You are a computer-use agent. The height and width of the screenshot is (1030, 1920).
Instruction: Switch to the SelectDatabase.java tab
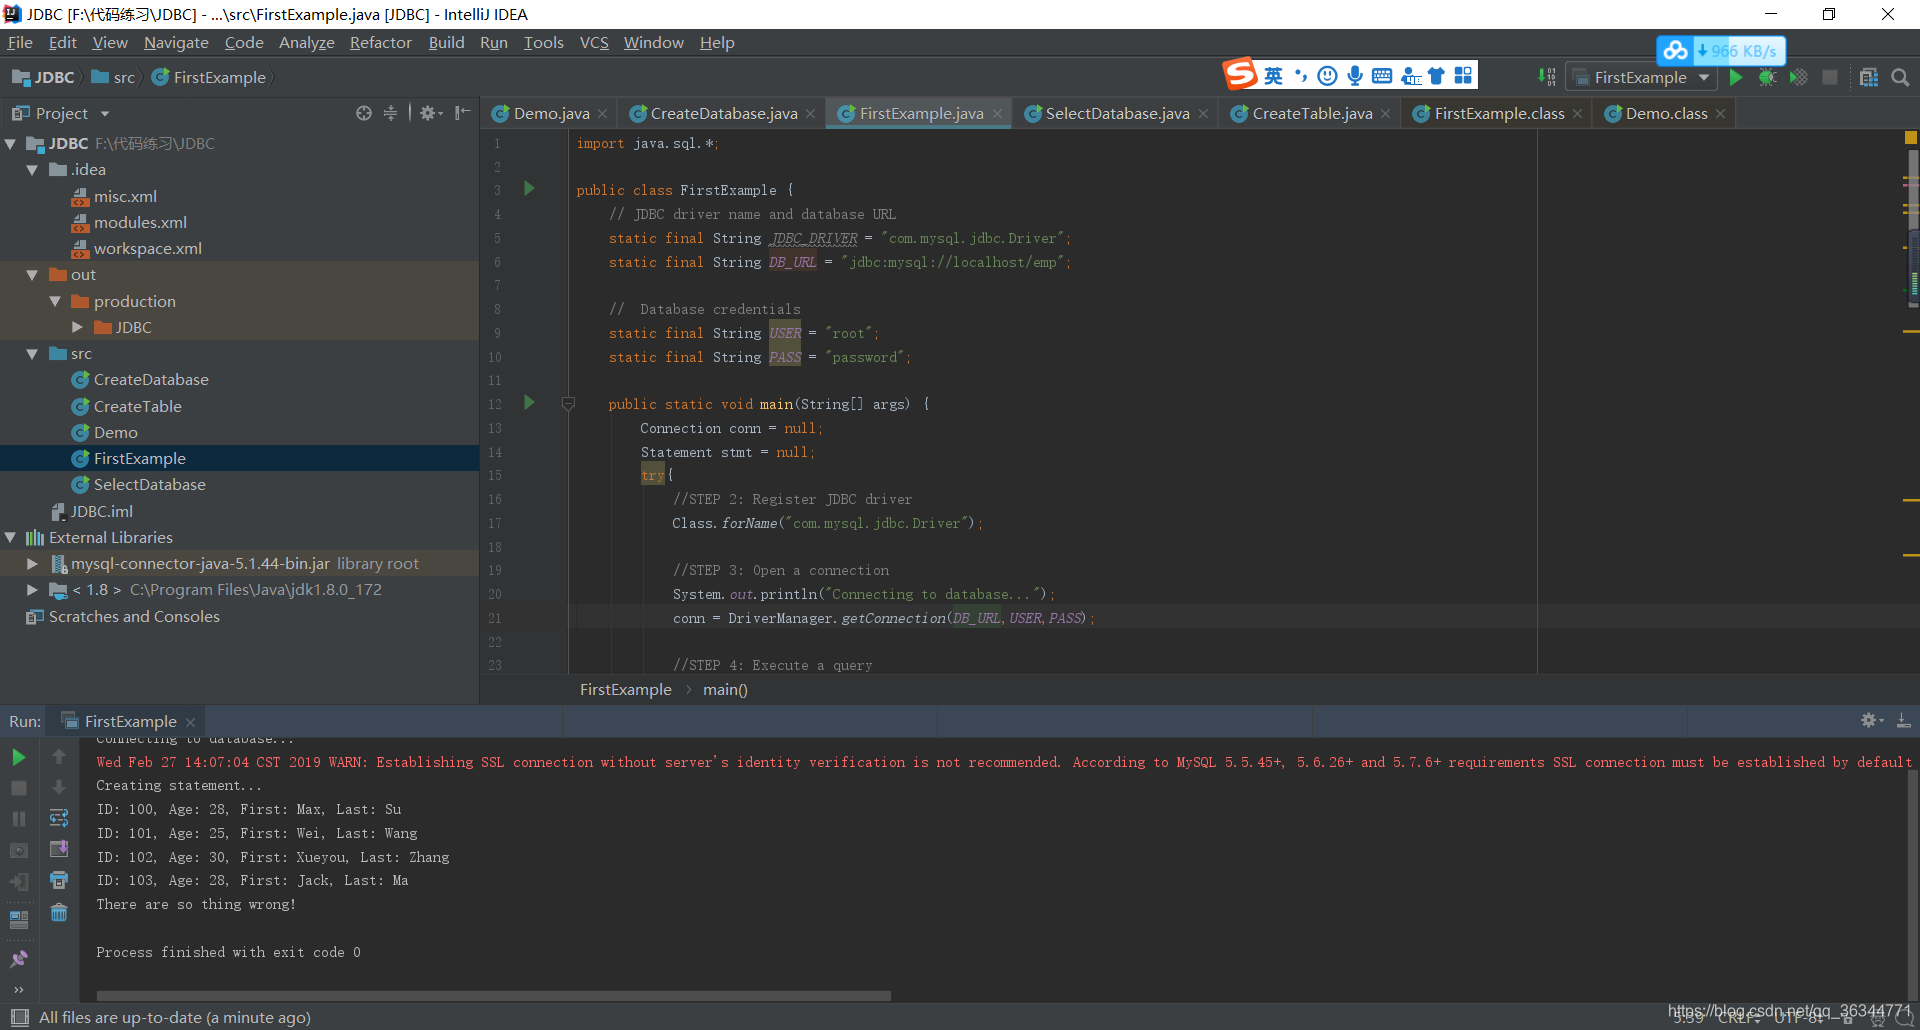(x=1117, y=114)
